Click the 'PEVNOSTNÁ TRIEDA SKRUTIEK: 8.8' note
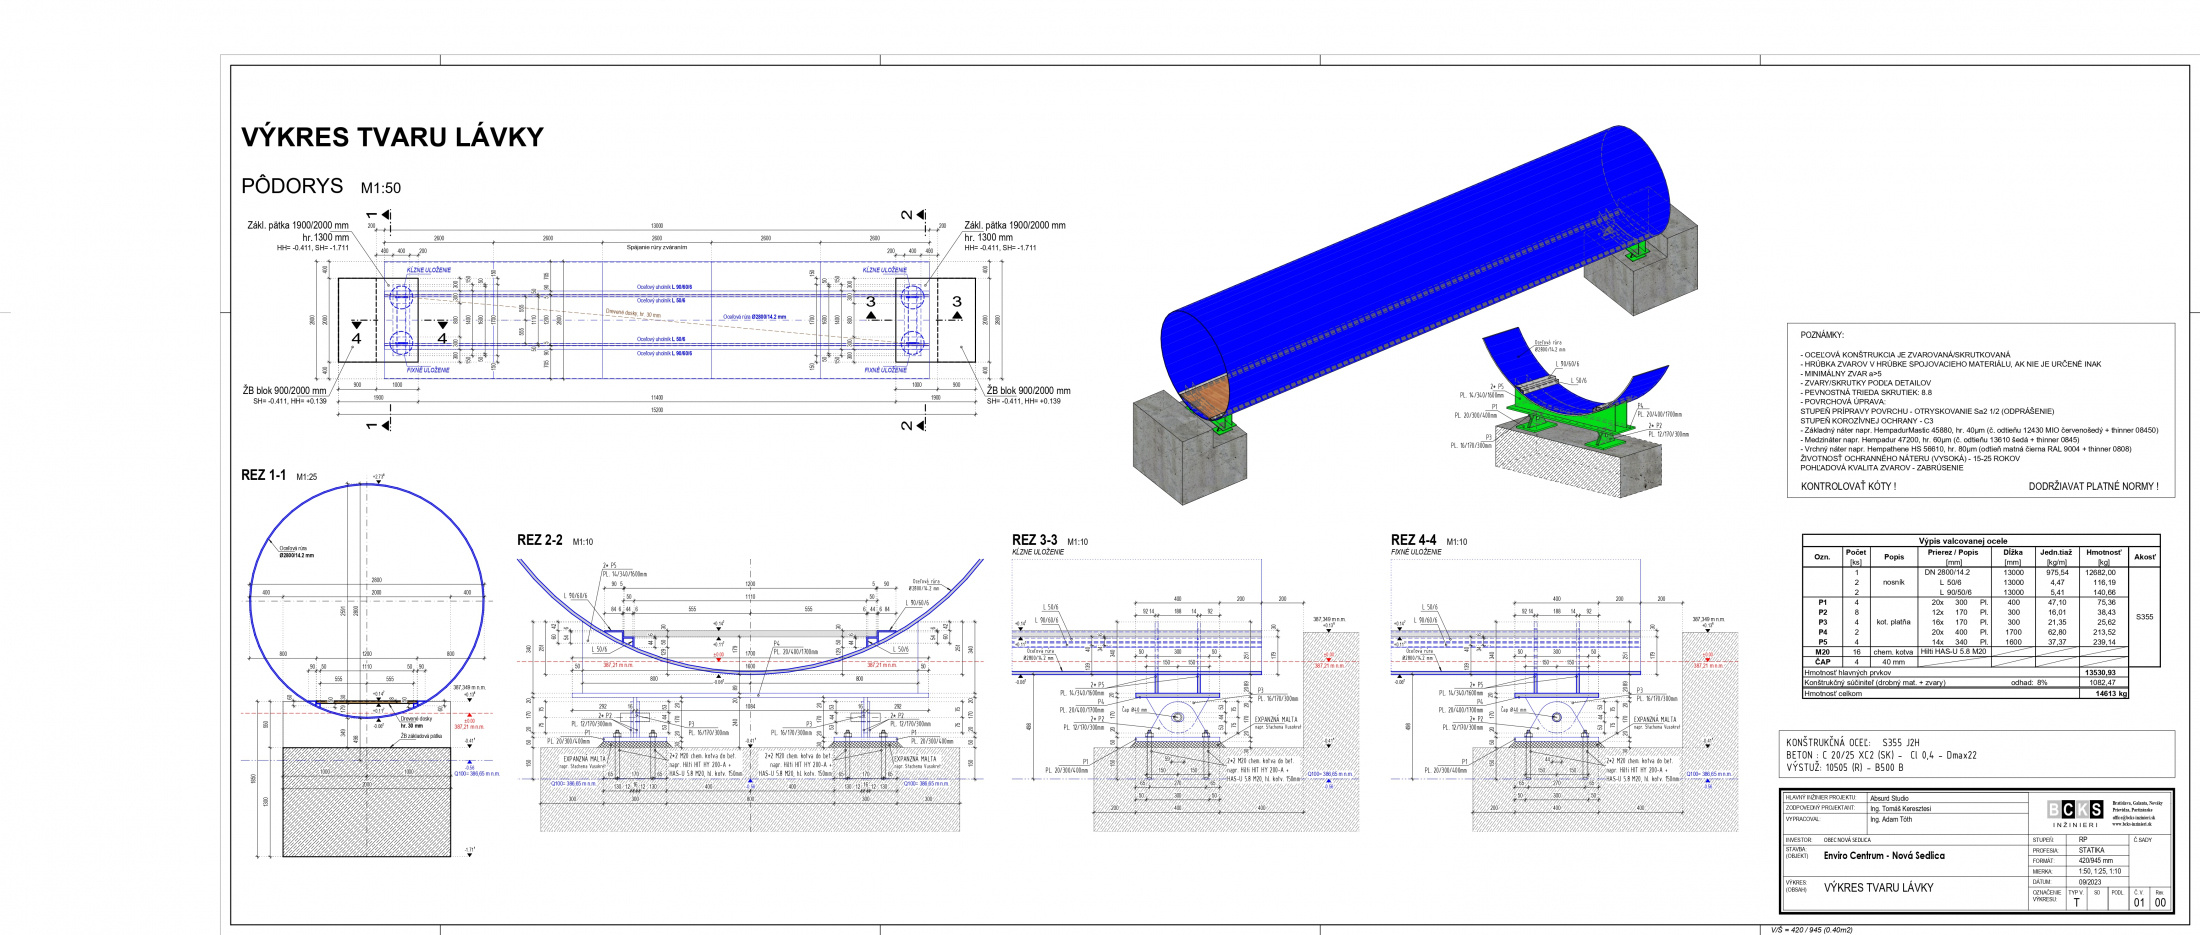 (x=1866, y=392)
